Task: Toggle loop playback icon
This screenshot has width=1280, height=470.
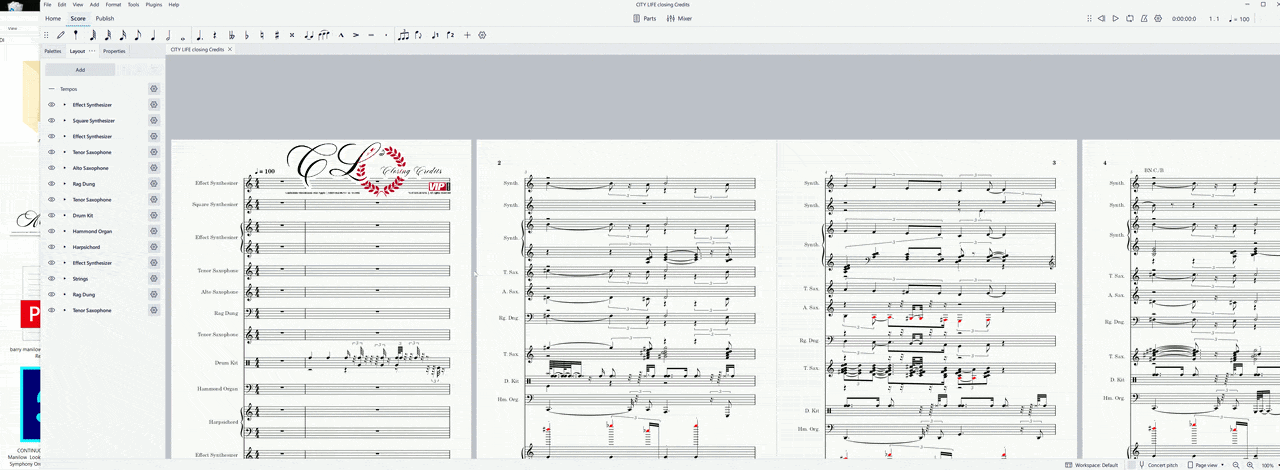Action: 1129,18
